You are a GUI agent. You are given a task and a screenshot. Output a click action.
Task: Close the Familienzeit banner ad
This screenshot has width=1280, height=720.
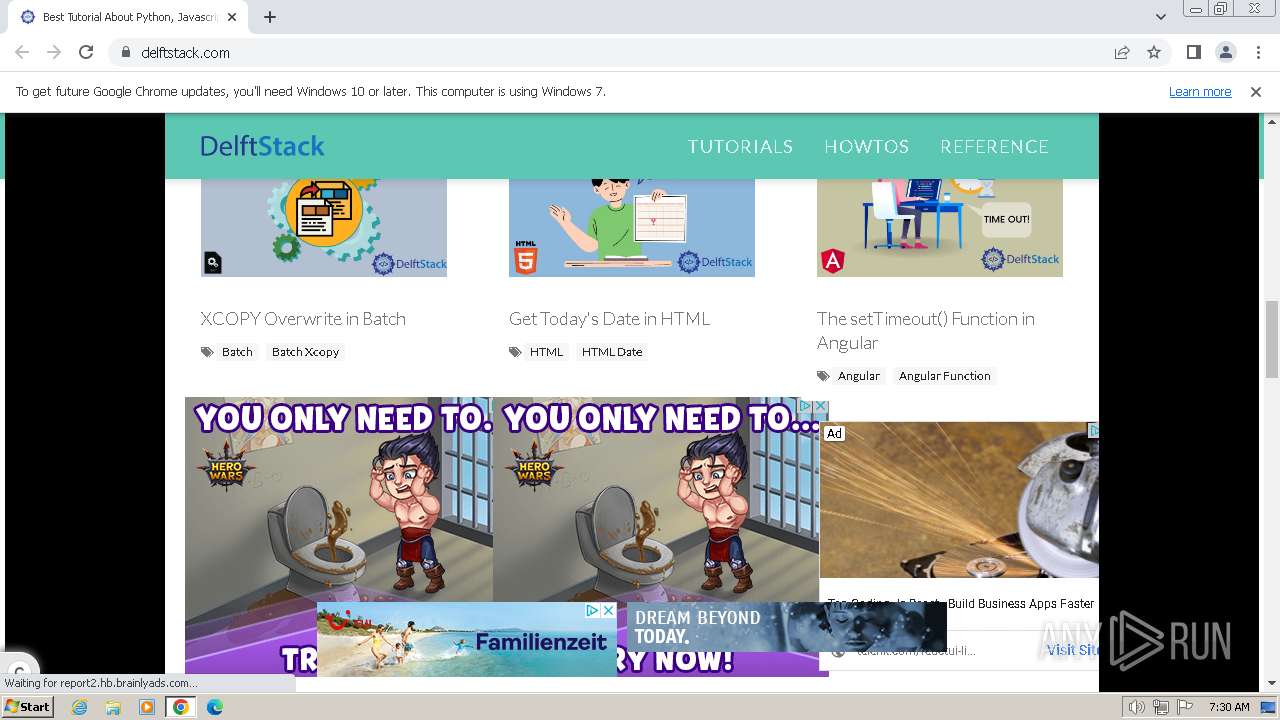[x=608, y=610]
